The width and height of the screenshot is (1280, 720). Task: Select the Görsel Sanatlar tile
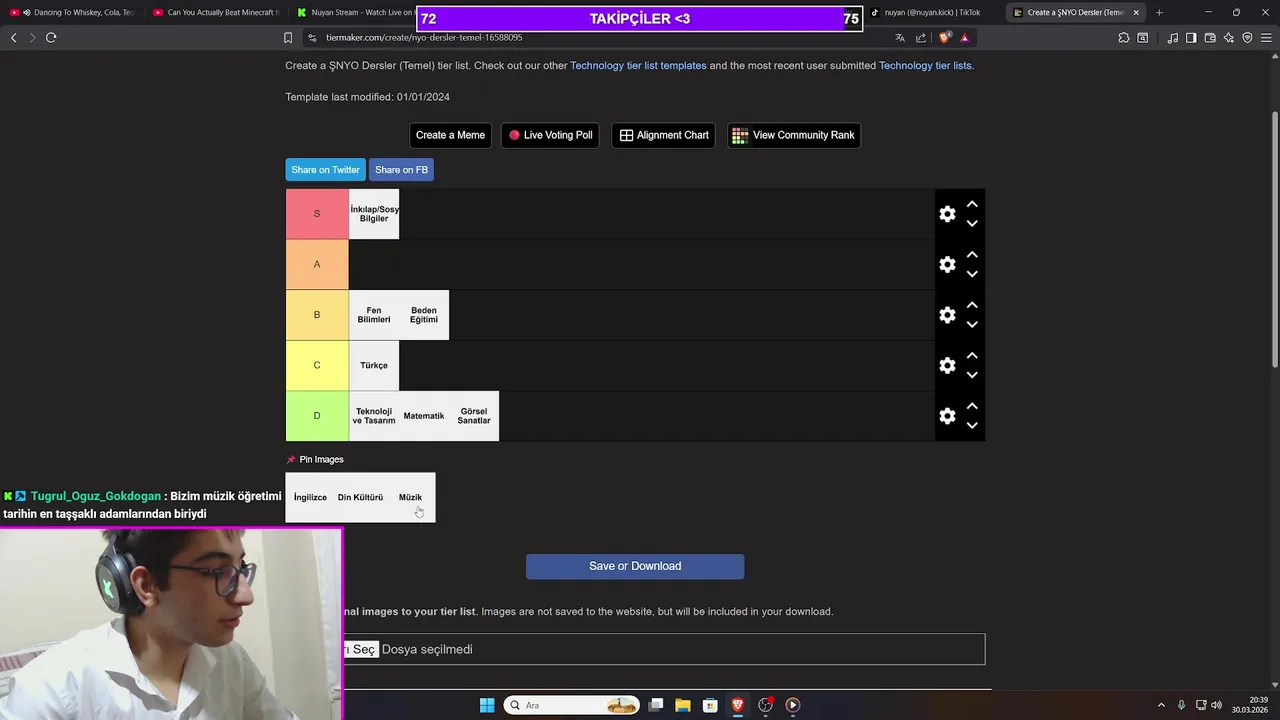pyautogui.click(x=474, y=416)
